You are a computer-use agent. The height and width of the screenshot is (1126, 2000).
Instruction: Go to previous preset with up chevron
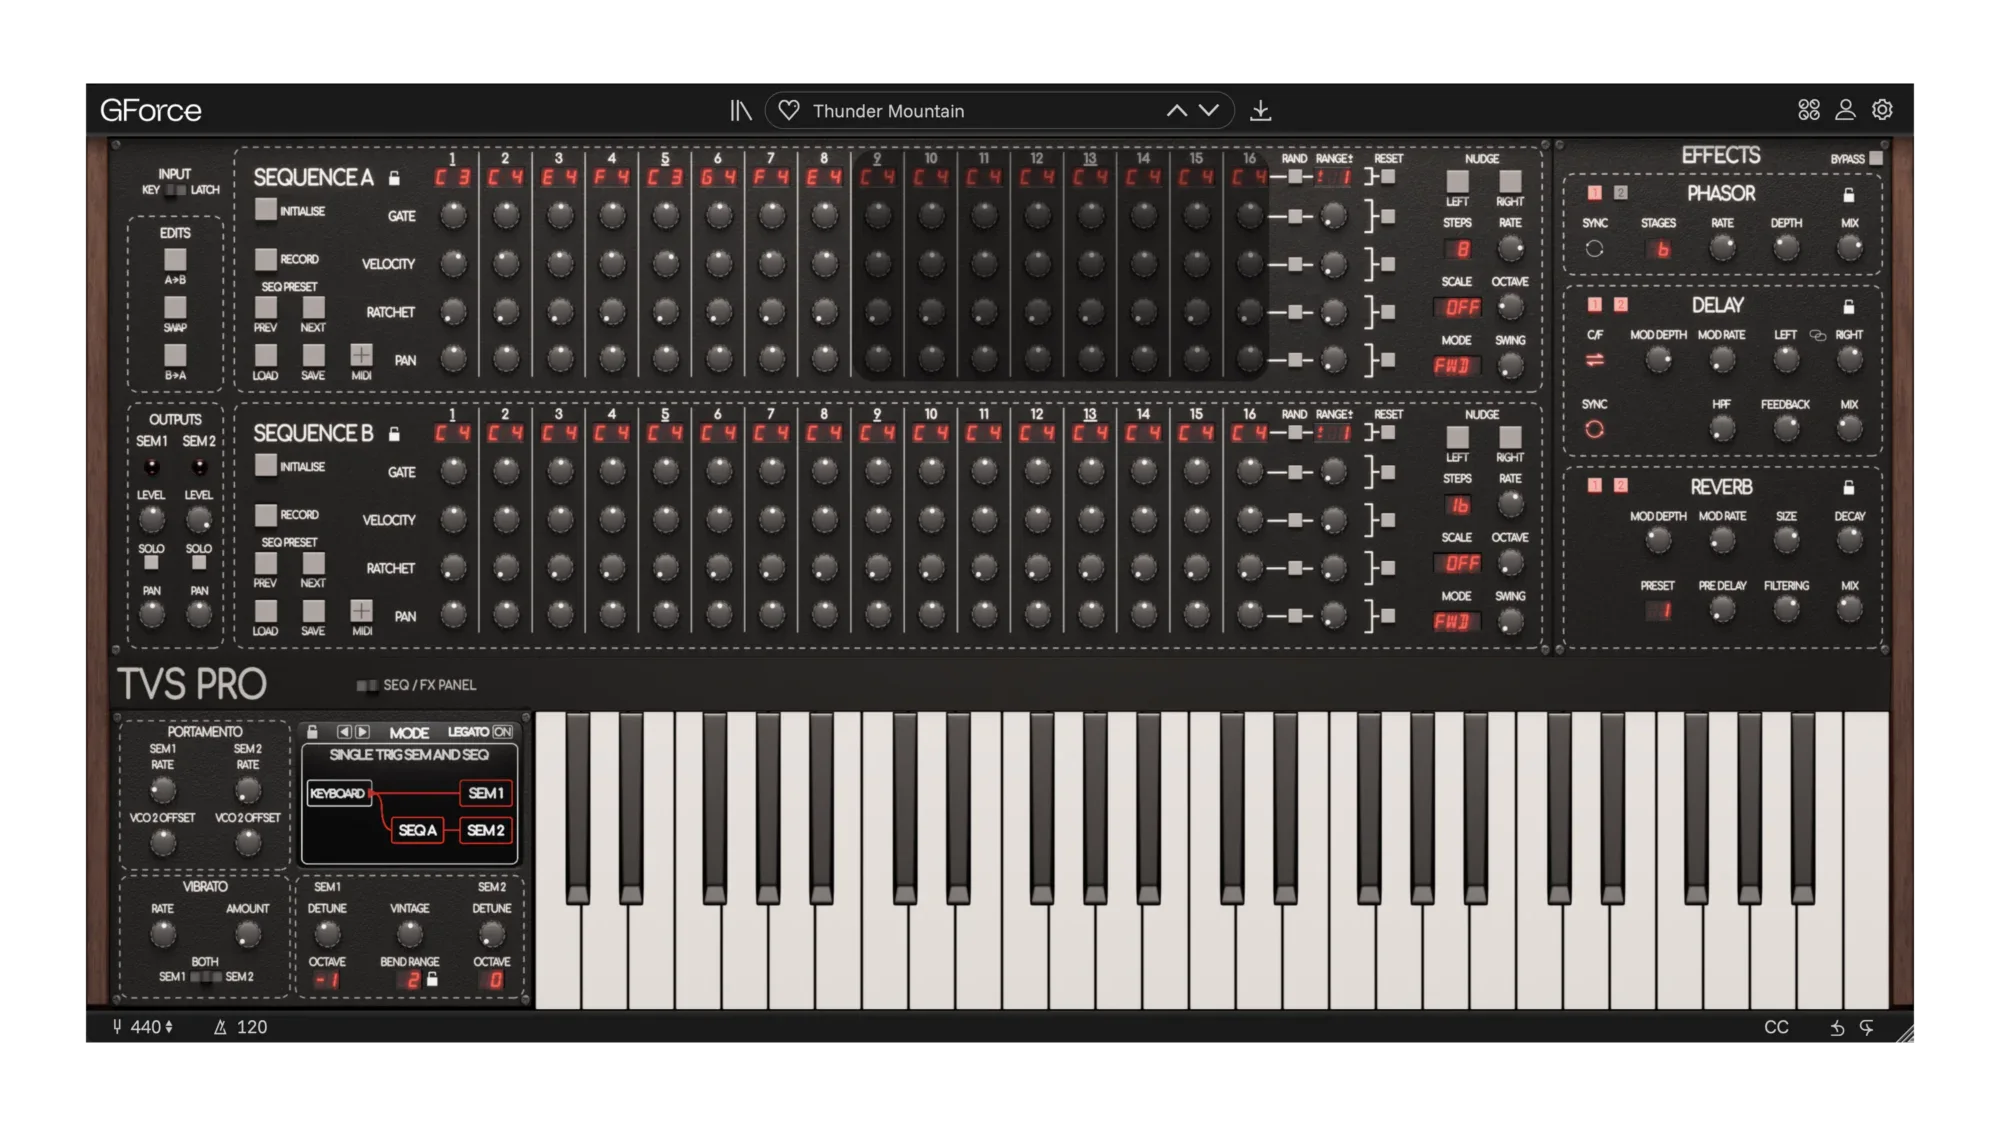pos(1177,111)
